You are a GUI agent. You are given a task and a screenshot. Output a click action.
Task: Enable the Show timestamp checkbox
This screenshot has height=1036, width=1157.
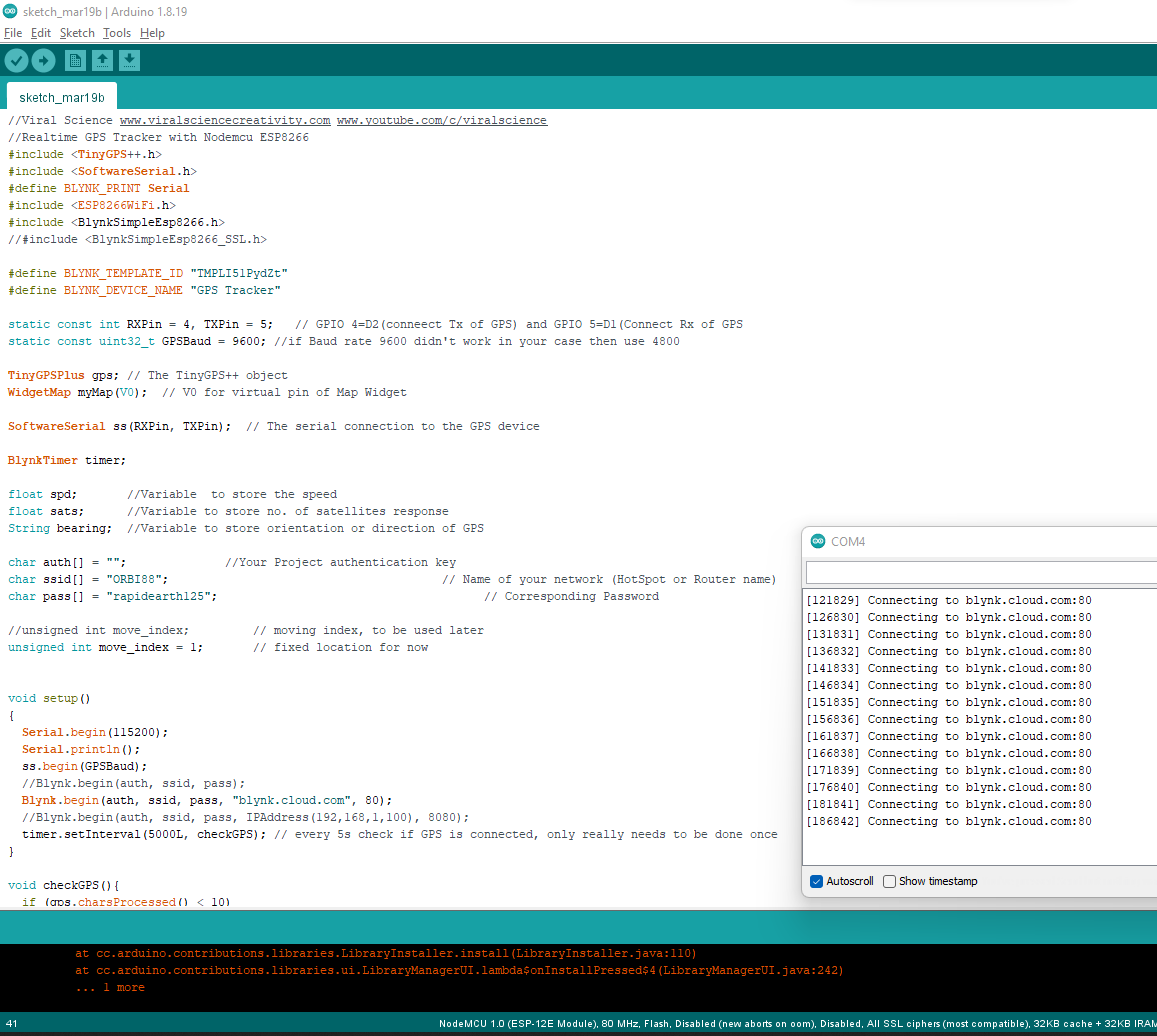coord(889,881)
